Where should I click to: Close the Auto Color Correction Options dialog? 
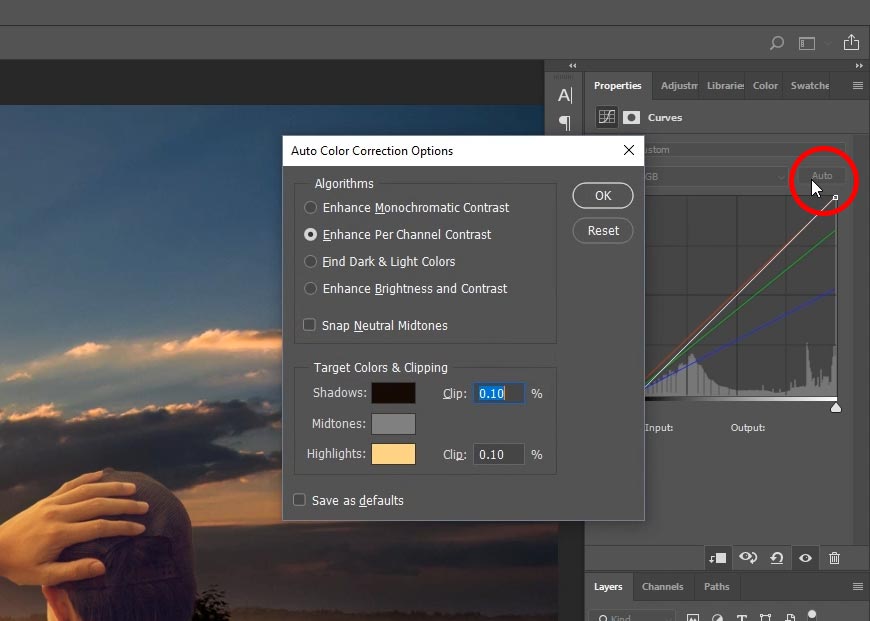point(629,150)
